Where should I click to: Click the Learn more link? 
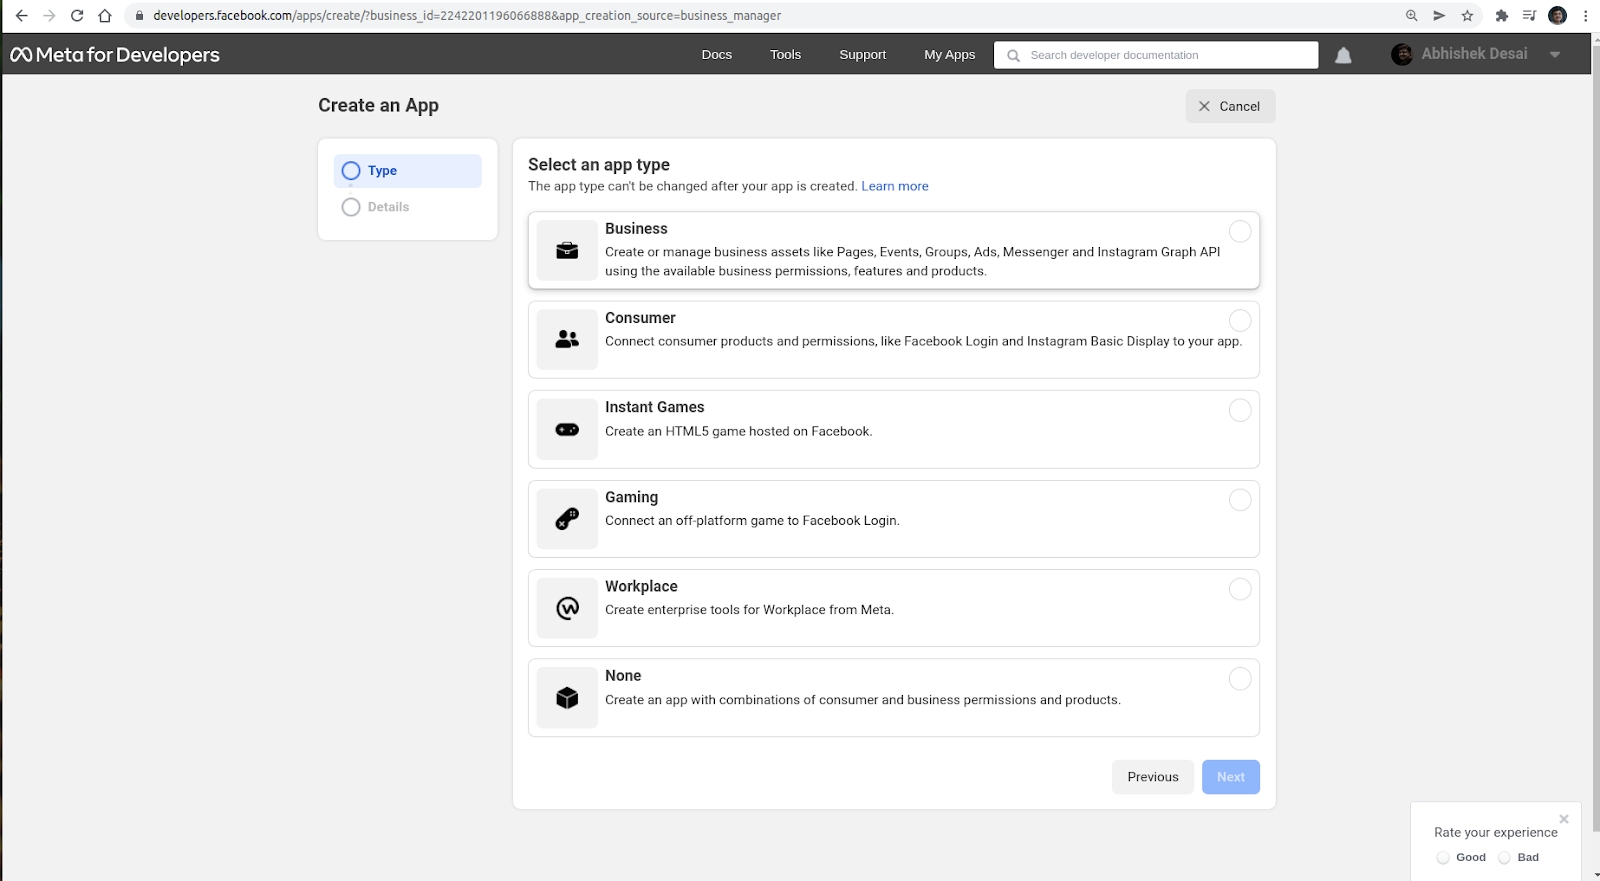895,186
